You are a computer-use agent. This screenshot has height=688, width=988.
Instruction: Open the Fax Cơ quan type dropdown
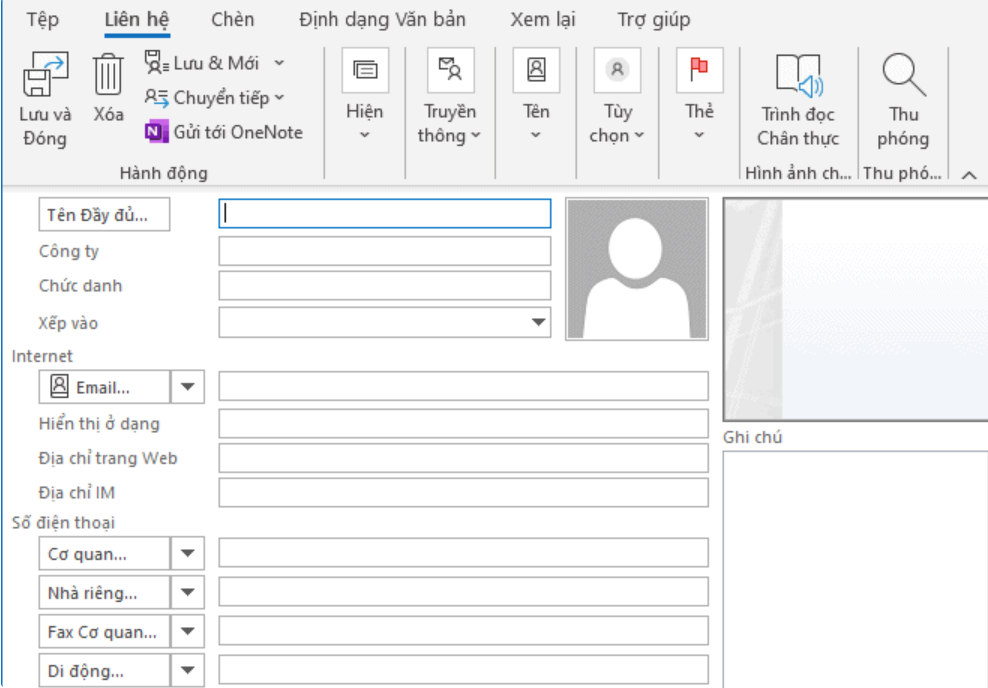click(188, 631)
